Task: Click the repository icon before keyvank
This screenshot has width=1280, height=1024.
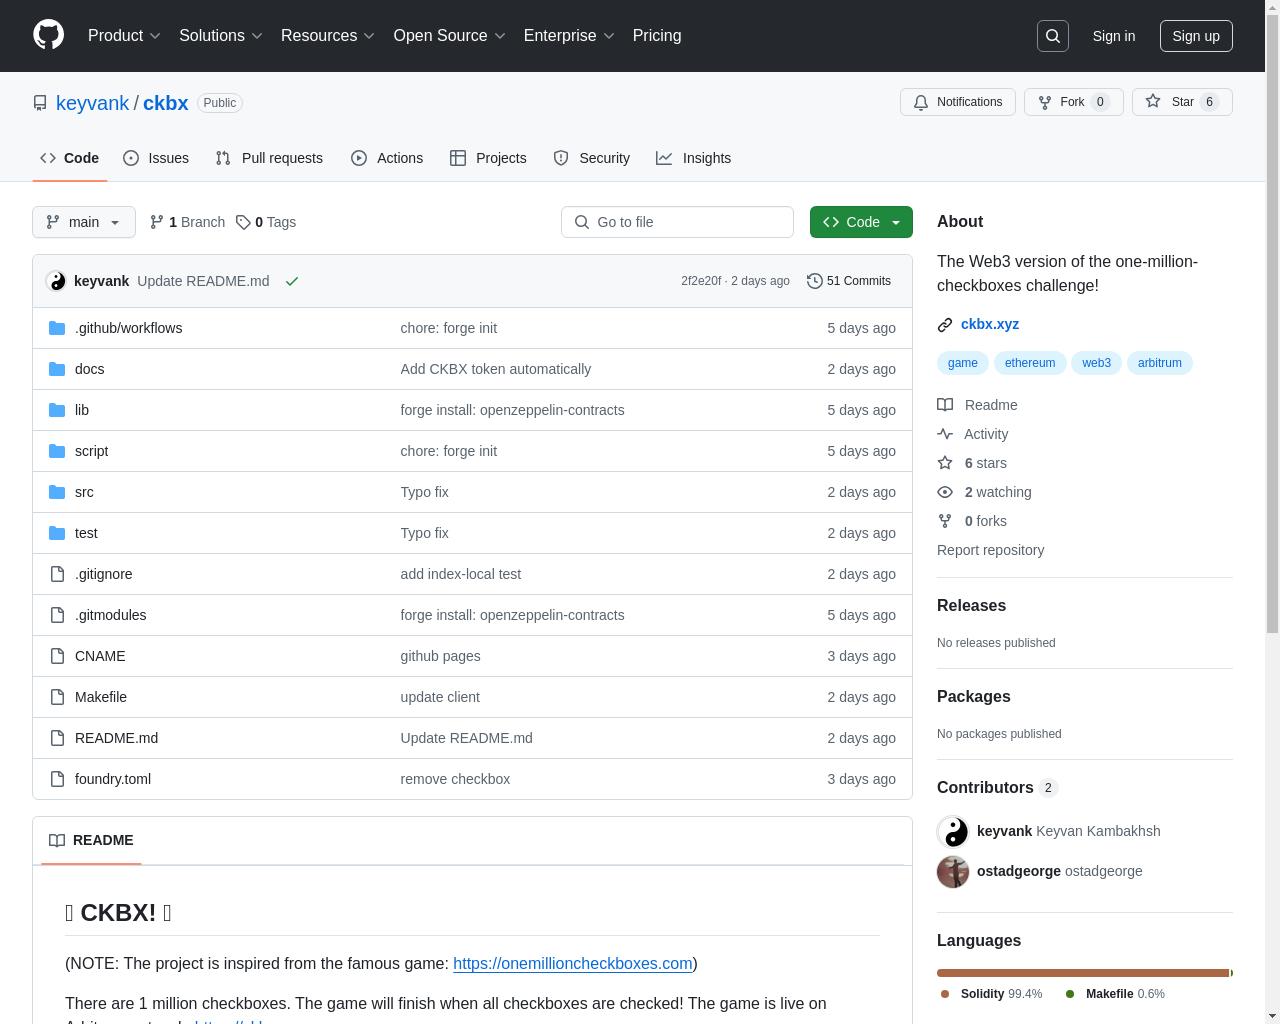Action: (x=40, y=103)
